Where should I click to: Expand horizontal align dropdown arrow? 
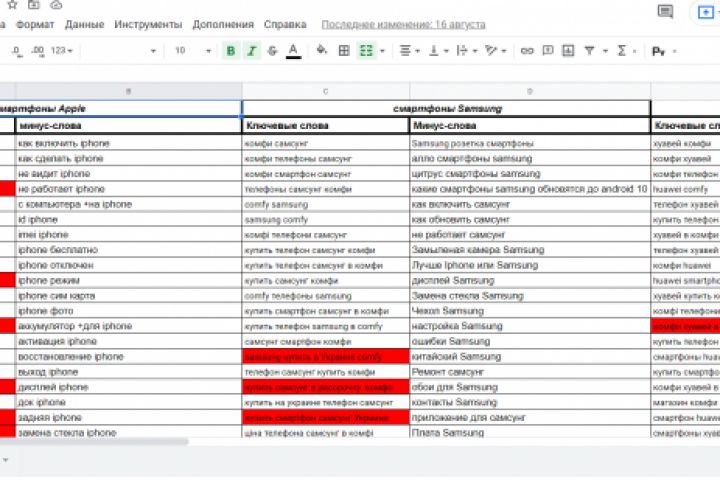click(x=417, y=51)
